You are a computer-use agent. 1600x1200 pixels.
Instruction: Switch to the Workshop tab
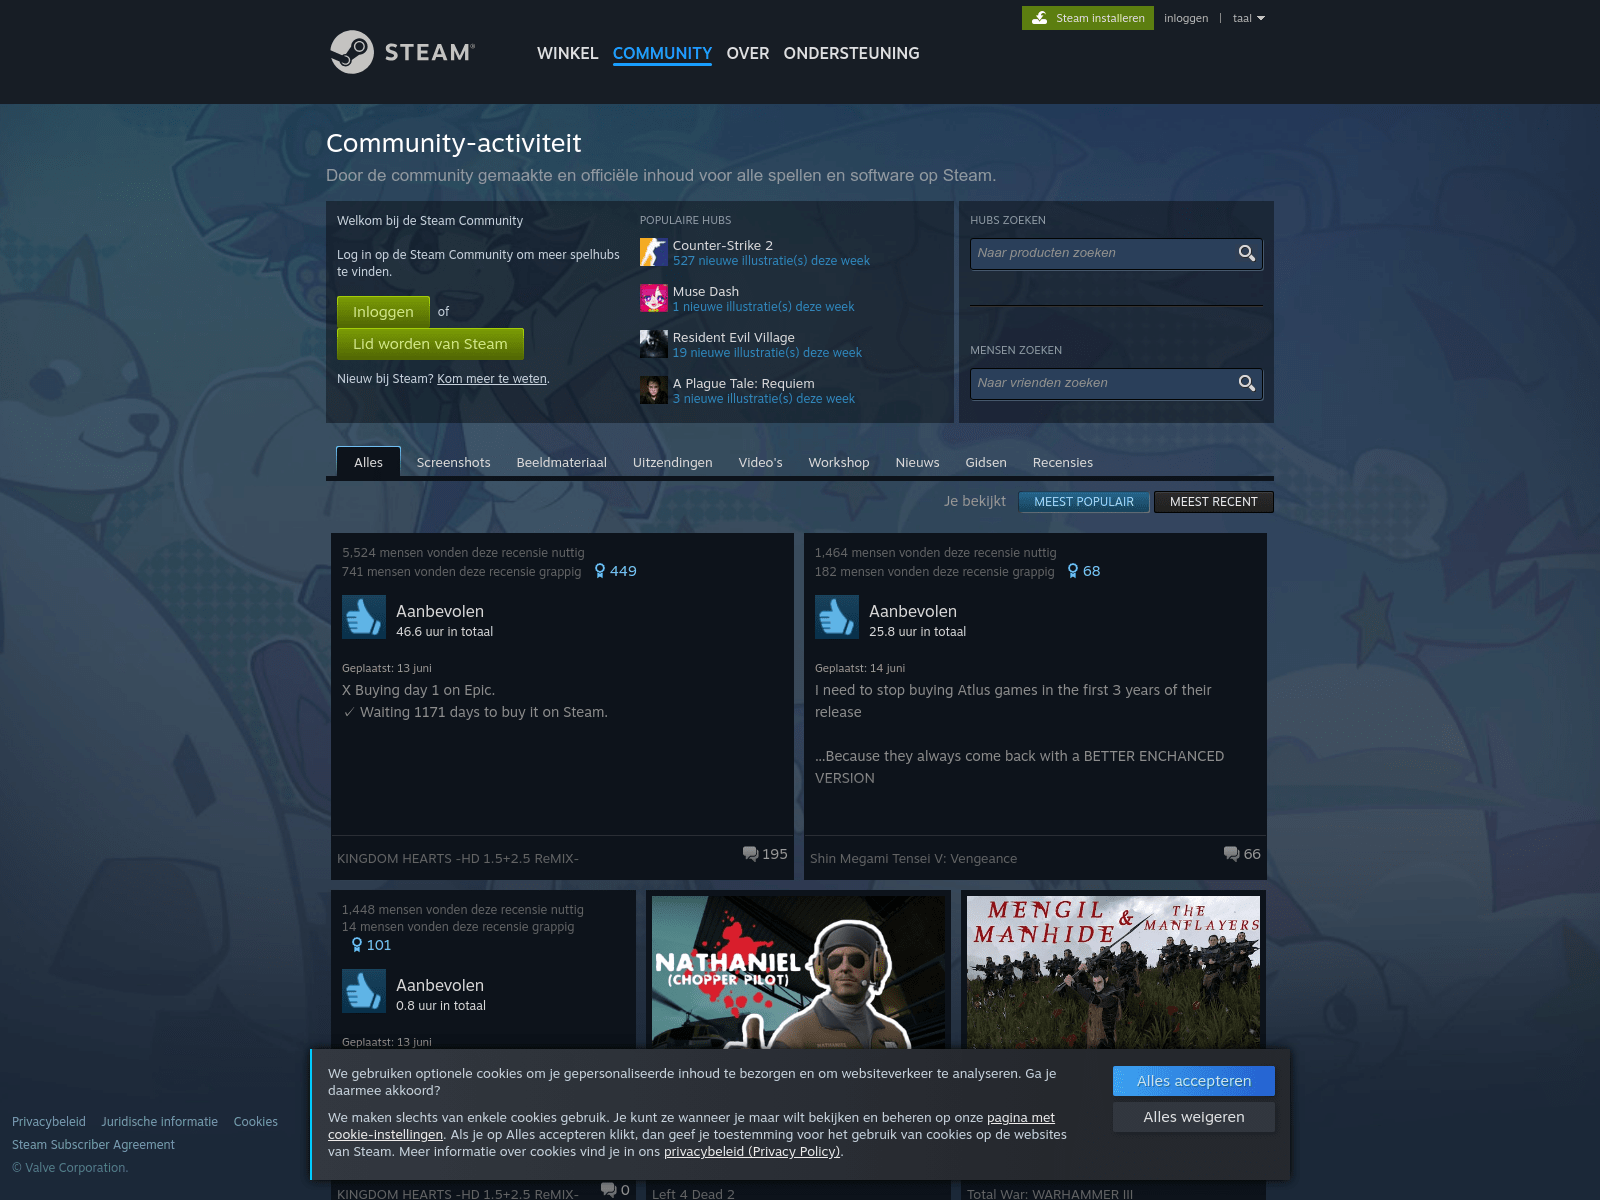click(838, 462)
